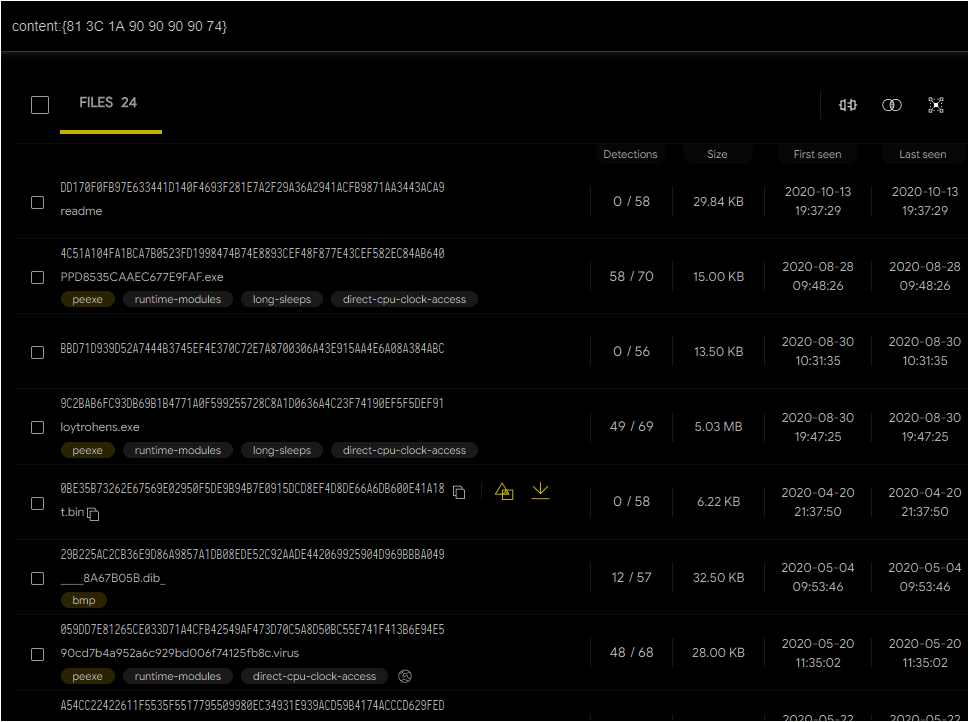Screen dimensions: 969x722
Task: Sort by the Size column
Action: point(717,154)
